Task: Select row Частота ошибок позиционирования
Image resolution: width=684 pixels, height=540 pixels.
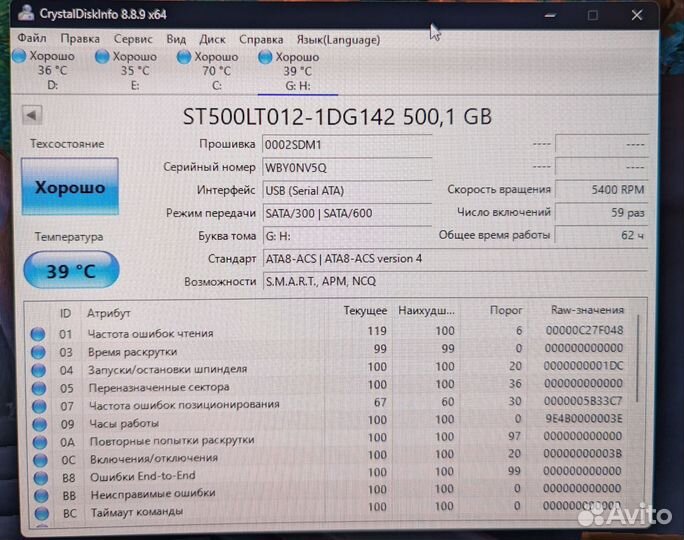Action: point(327,403)
